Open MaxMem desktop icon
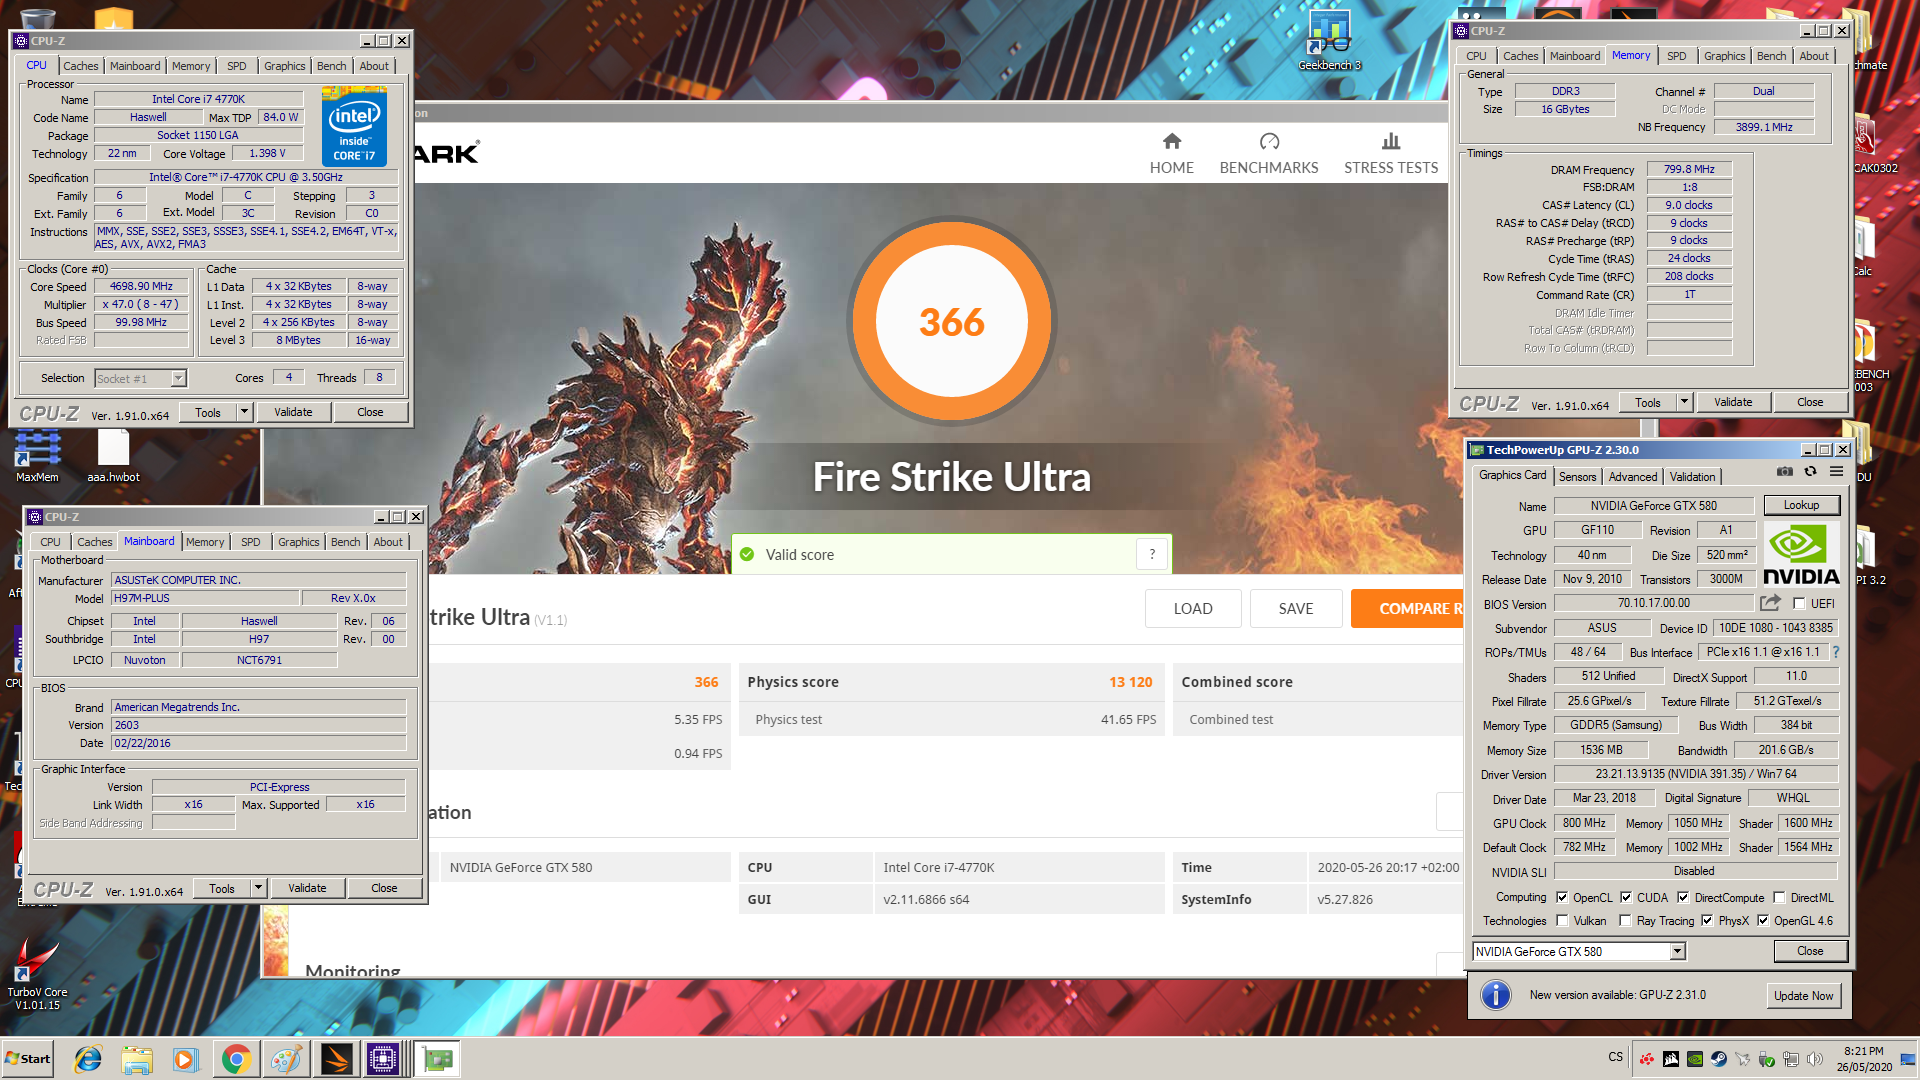 (37, 455)
